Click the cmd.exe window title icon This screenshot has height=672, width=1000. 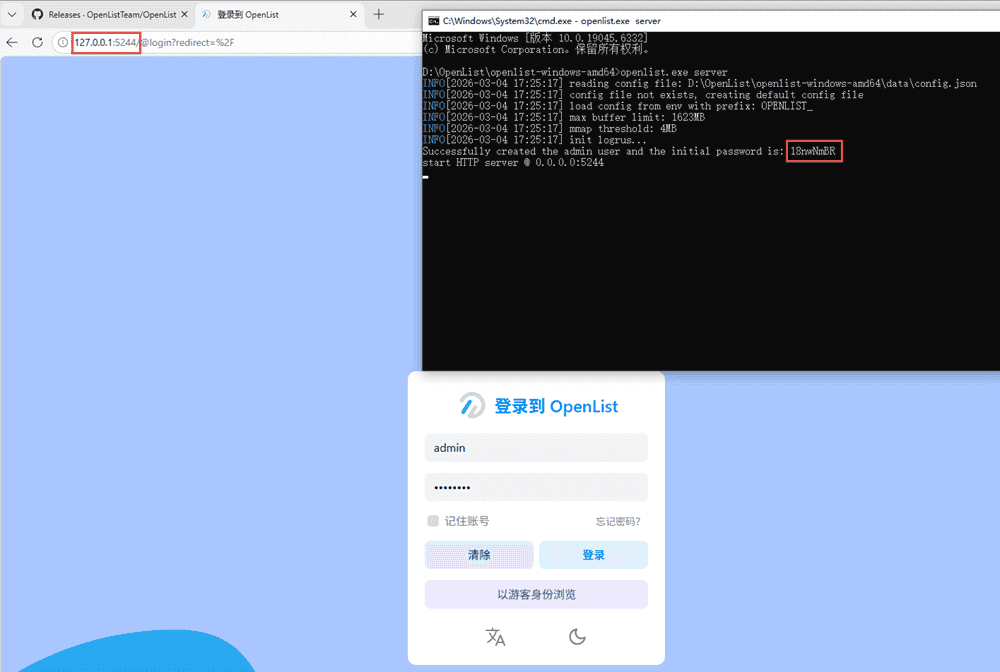click(433, 21)
